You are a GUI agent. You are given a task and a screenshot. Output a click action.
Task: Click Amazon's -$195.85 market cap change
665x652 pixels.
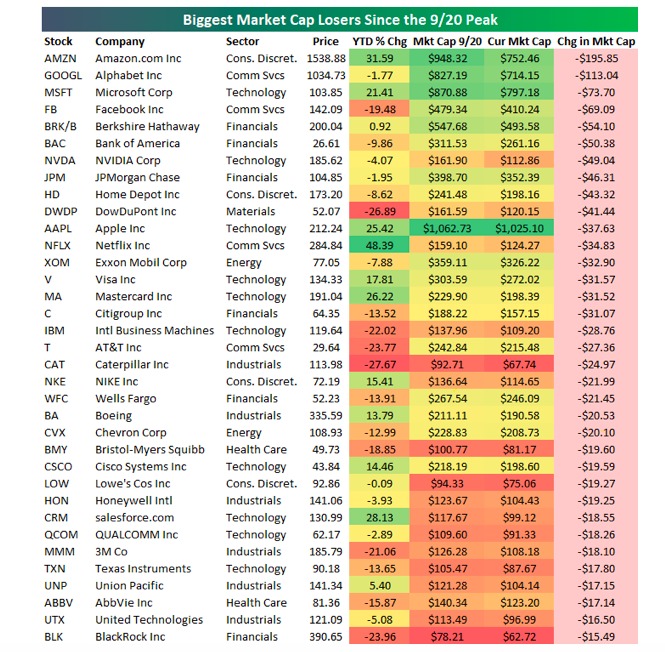596,59
